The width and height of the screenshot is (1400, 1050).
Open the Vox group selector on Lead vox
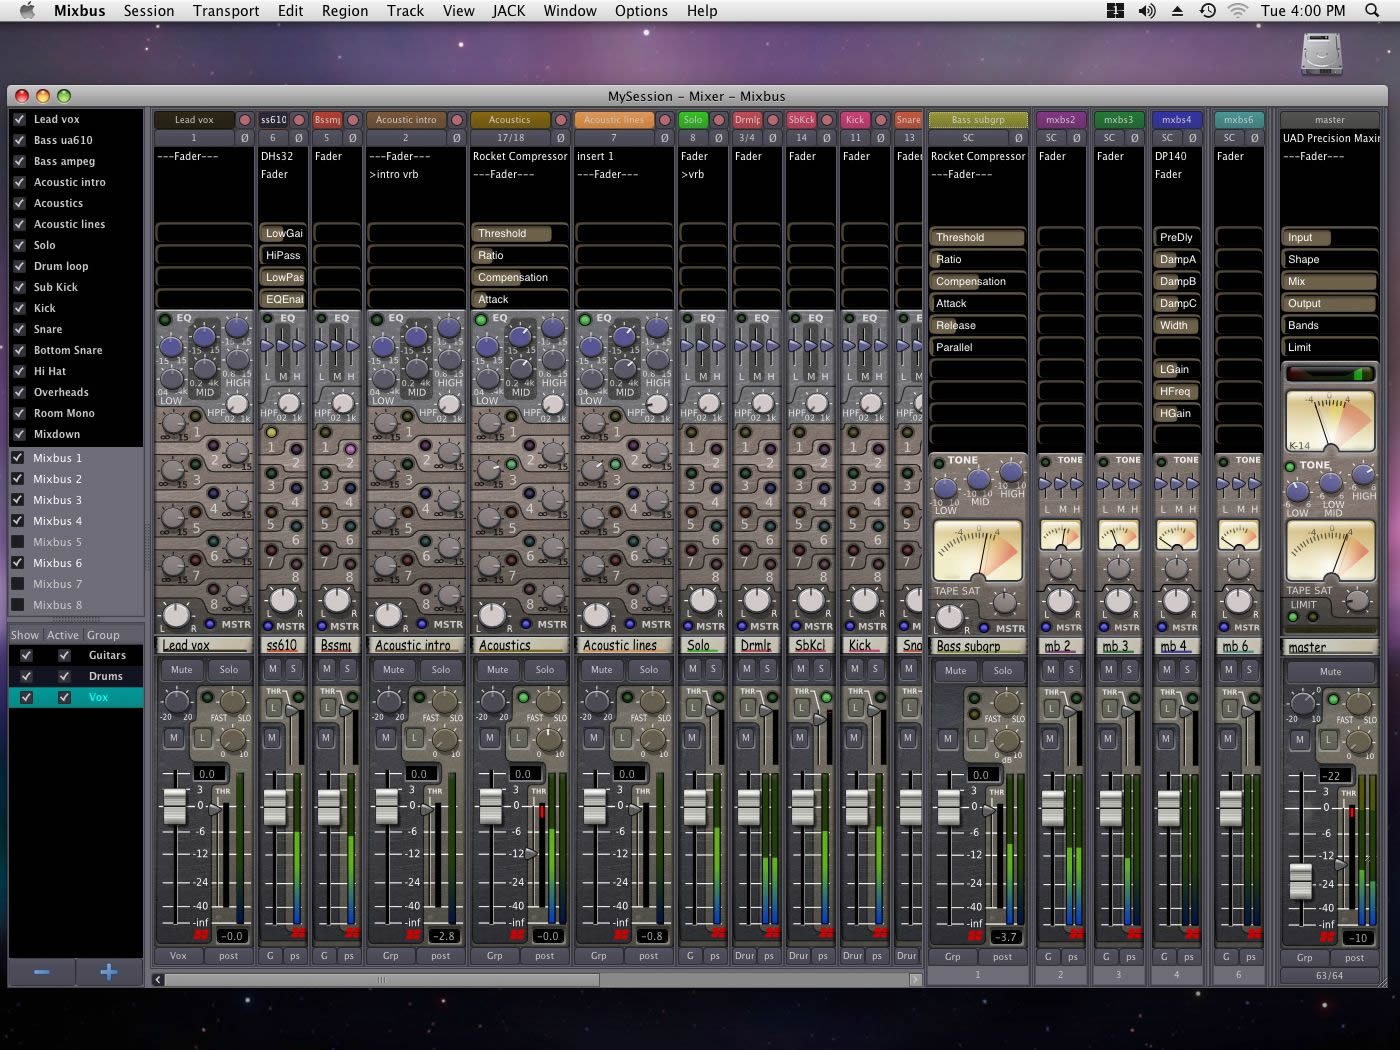pos(178,956)
